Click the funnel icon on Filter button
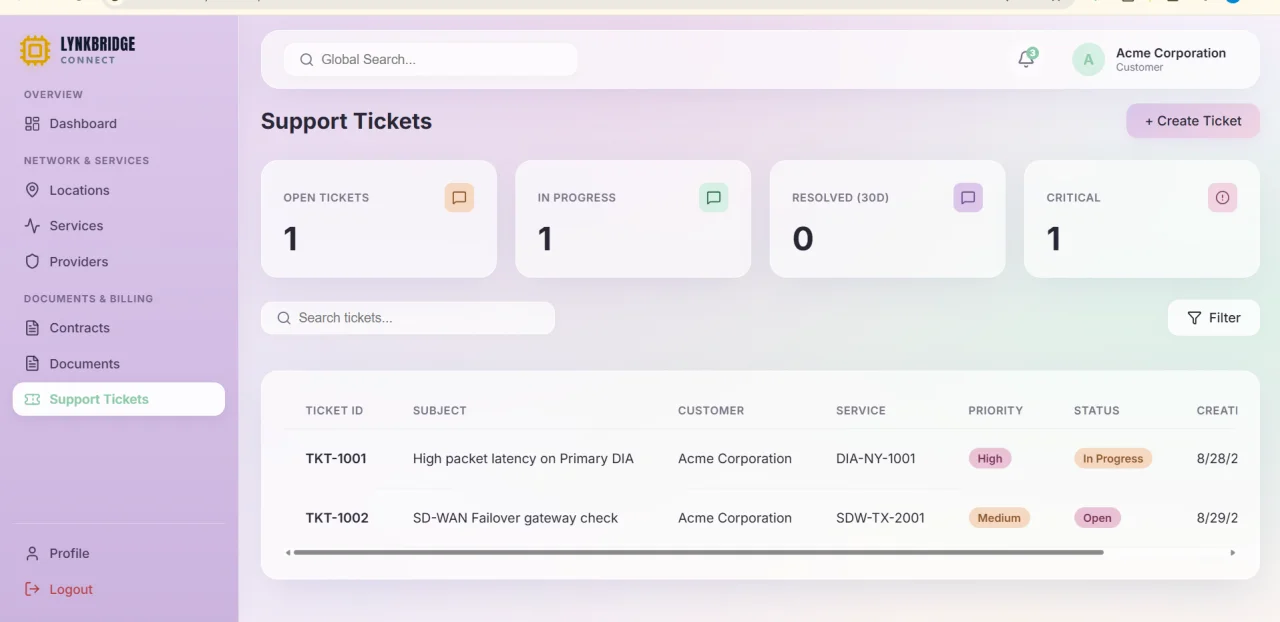The height and width of the screenshot is (622, 1280). [1194, 318]
